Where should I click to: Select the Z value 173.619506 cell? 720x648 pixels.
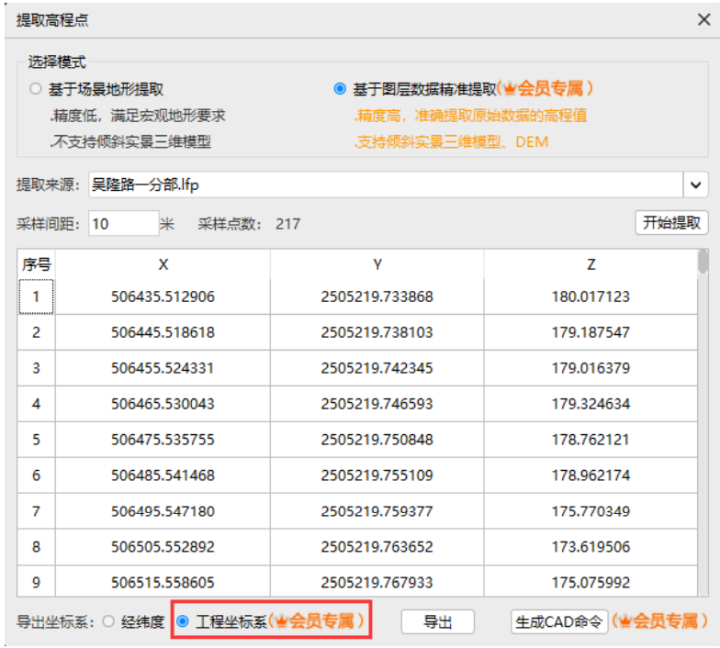pyautogui.click(x=591, y=547)
